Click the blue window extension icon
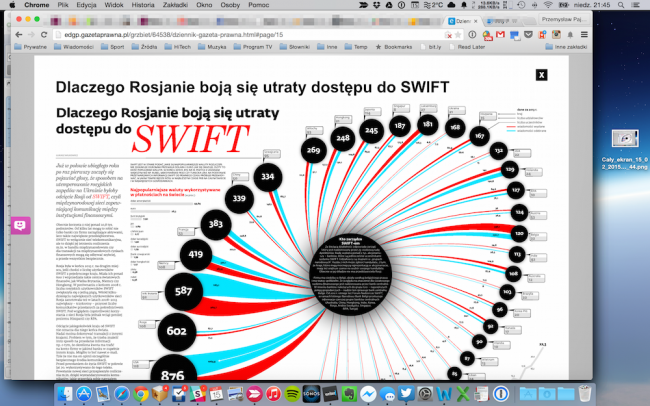The image size is (650, 406). (514, 36)
